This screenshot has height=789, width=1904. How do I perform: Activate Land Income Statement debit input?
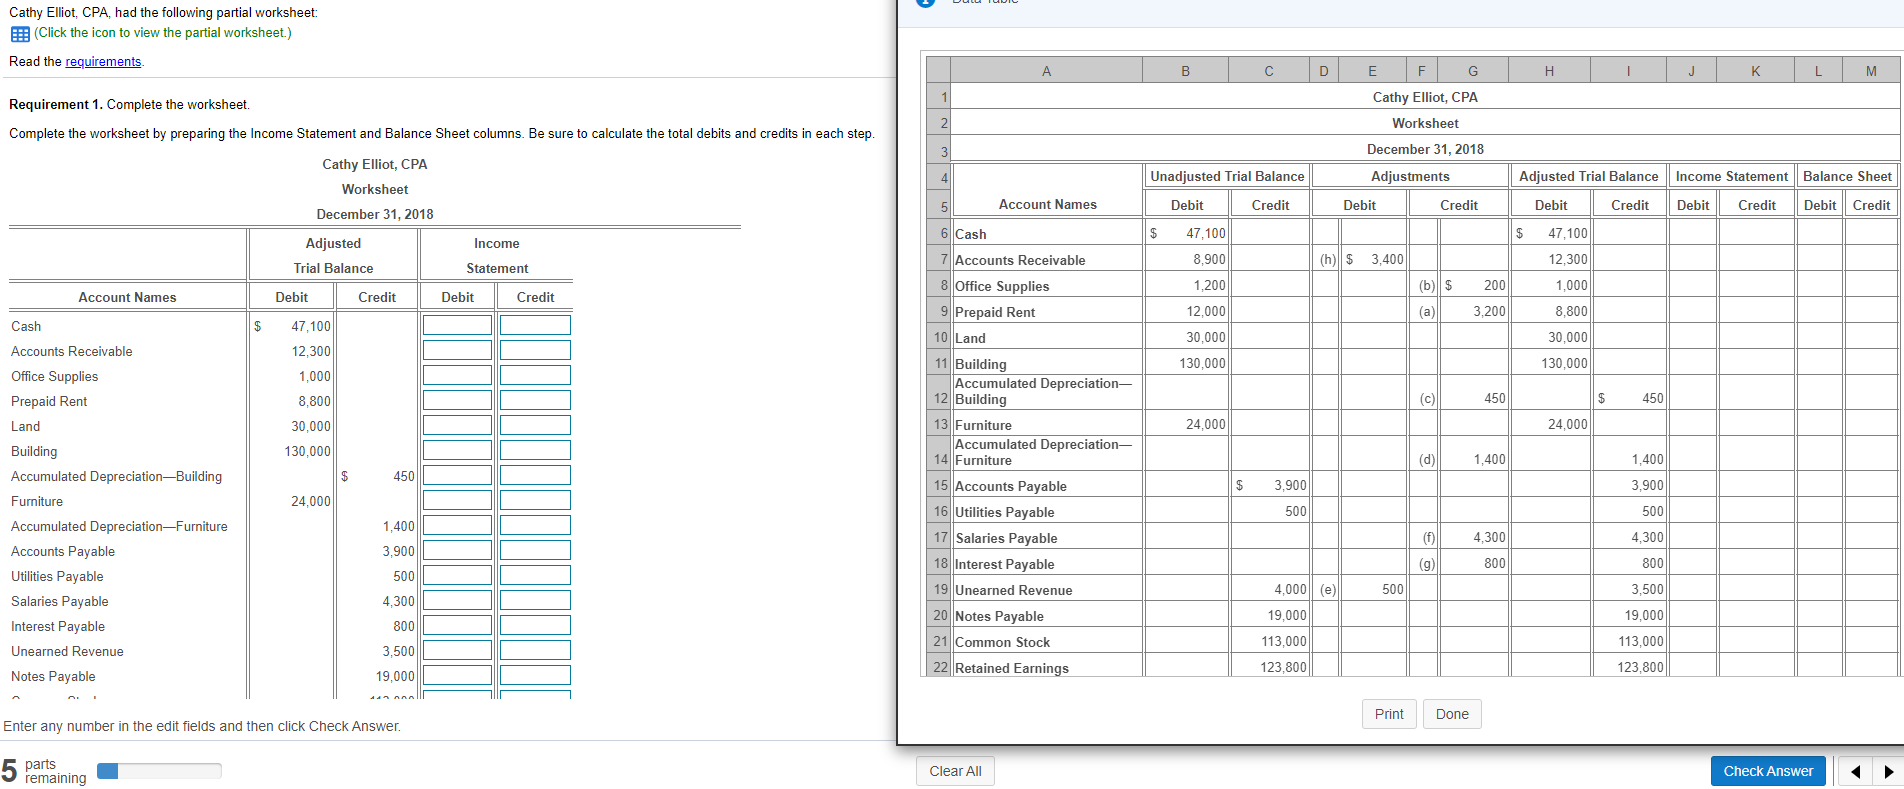click(x=457, y=425)
